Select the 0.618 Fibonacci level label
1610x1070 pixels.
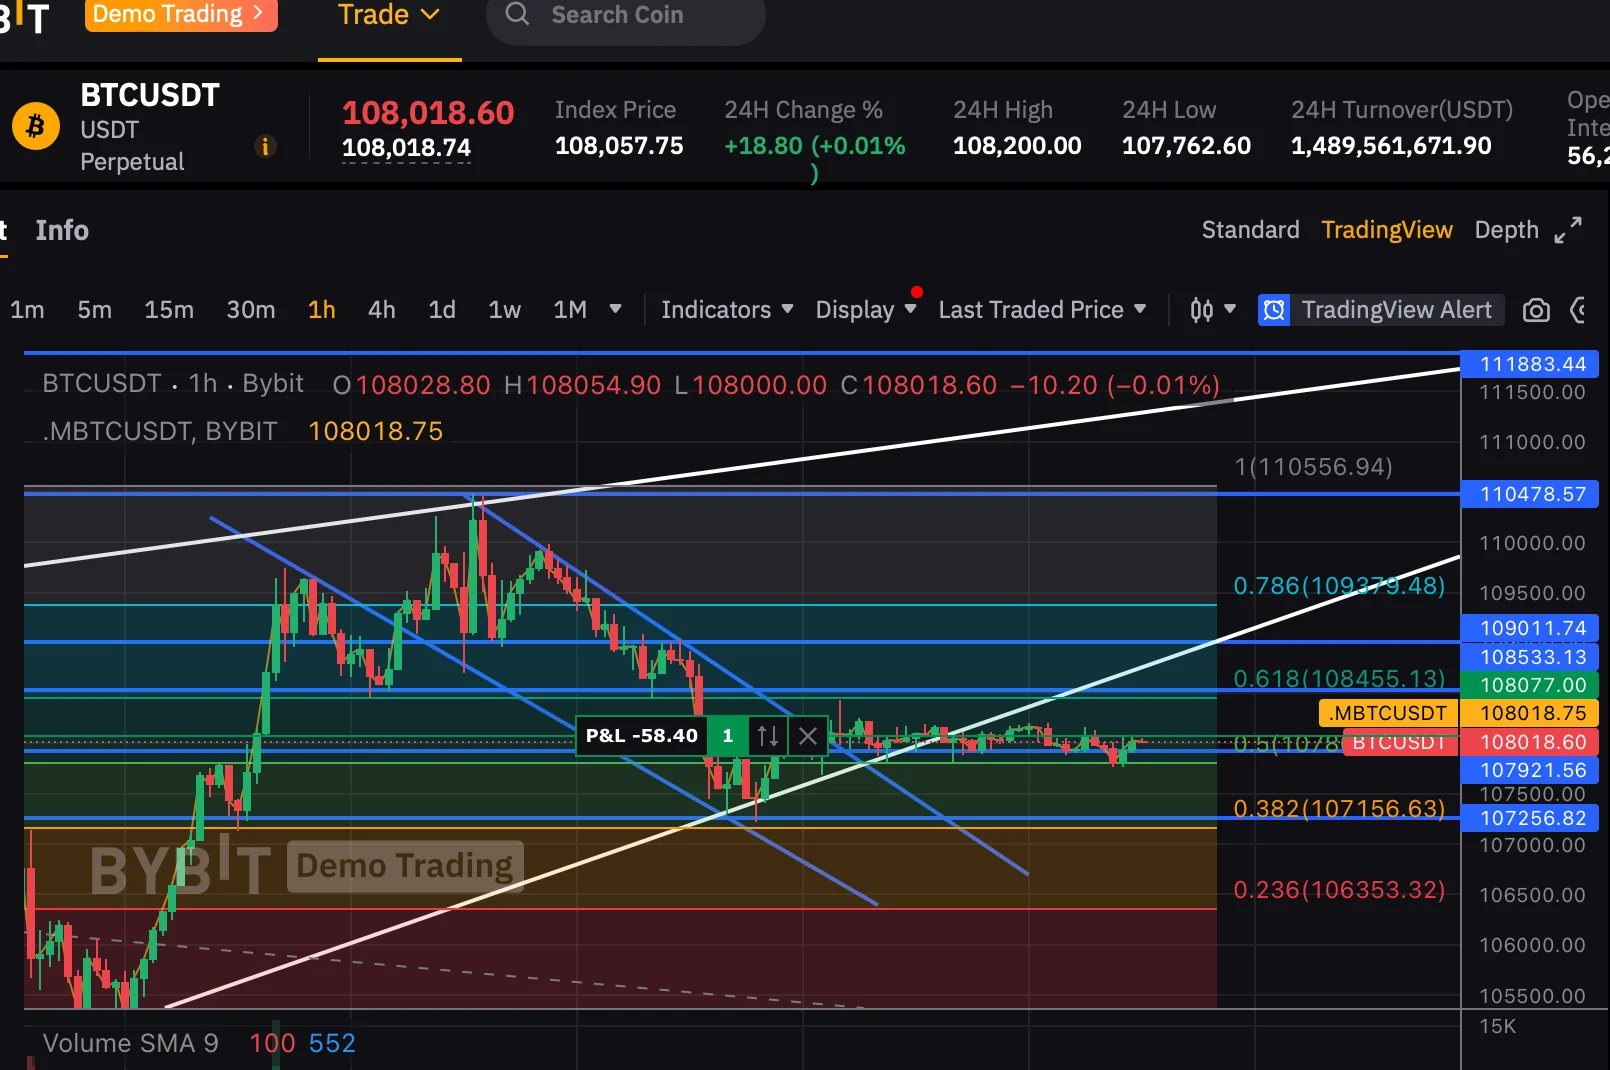tap(1339, 679)
